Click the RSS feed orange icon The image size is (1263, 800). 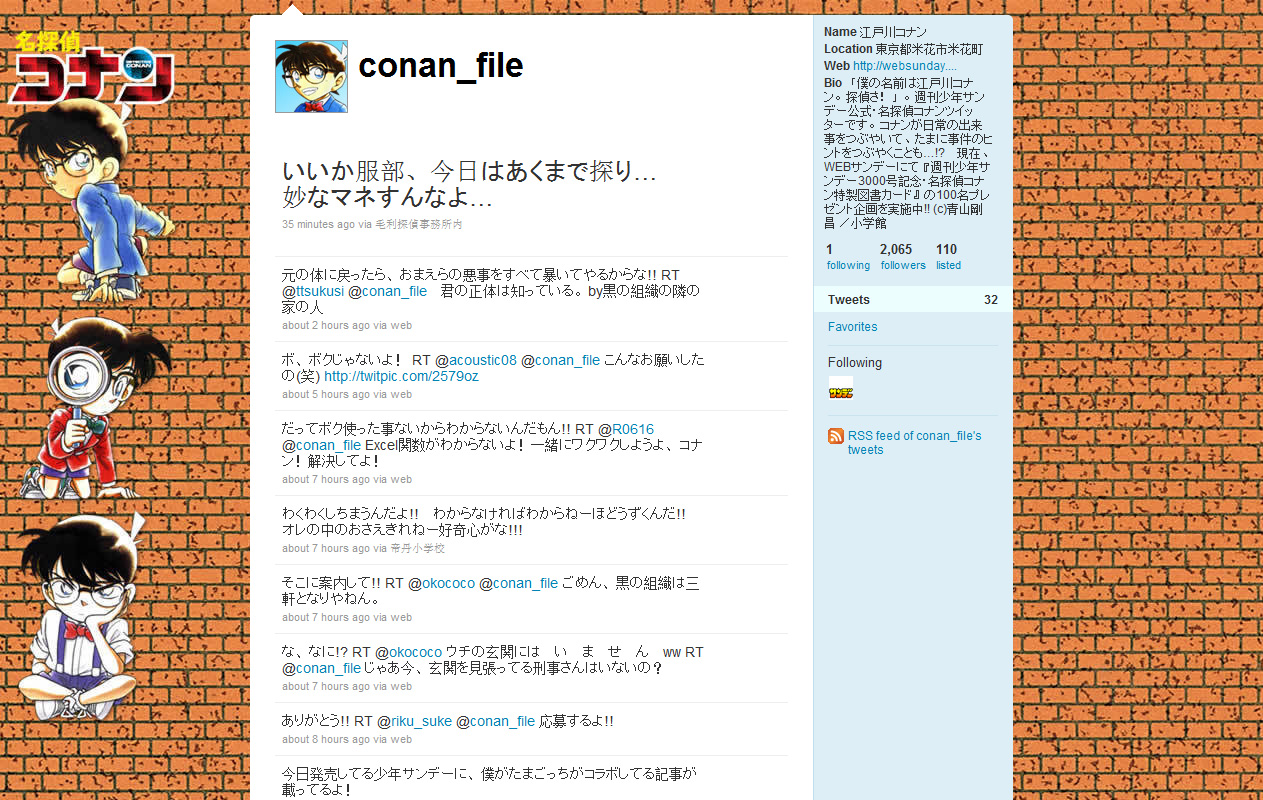(836, 436)
